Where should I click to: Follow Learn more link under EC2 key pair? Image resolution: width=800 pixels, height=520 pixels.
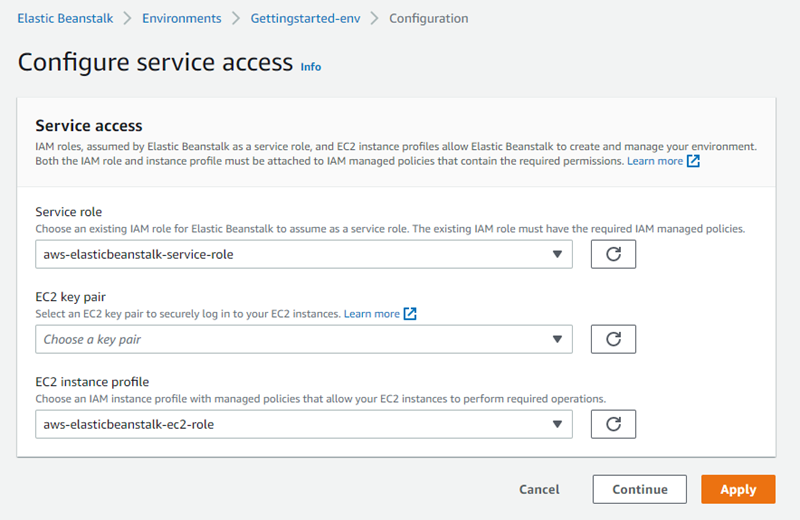tap(371, 314)
